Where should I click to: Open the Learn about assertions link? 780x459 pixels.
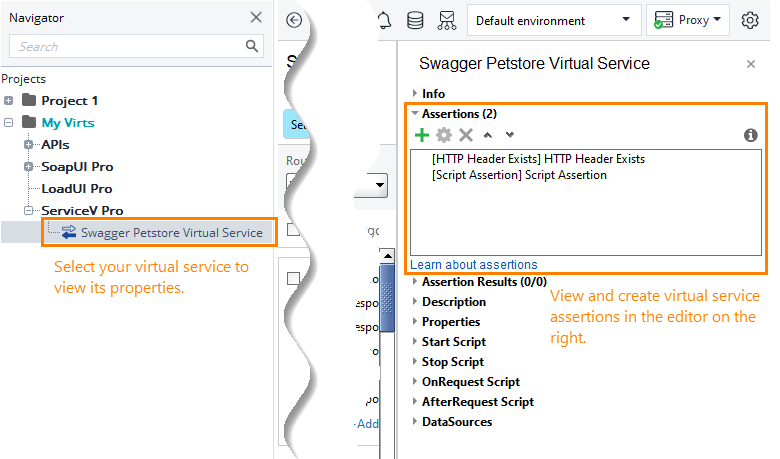pyautogui.click(x=474, y=265)
